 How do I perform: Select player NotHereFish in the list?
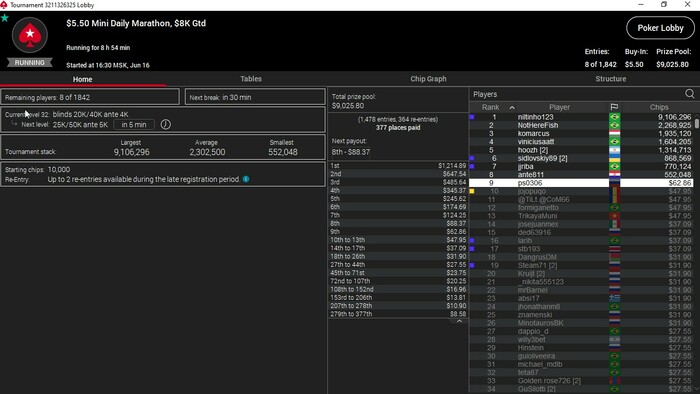[x=538, y=125]
